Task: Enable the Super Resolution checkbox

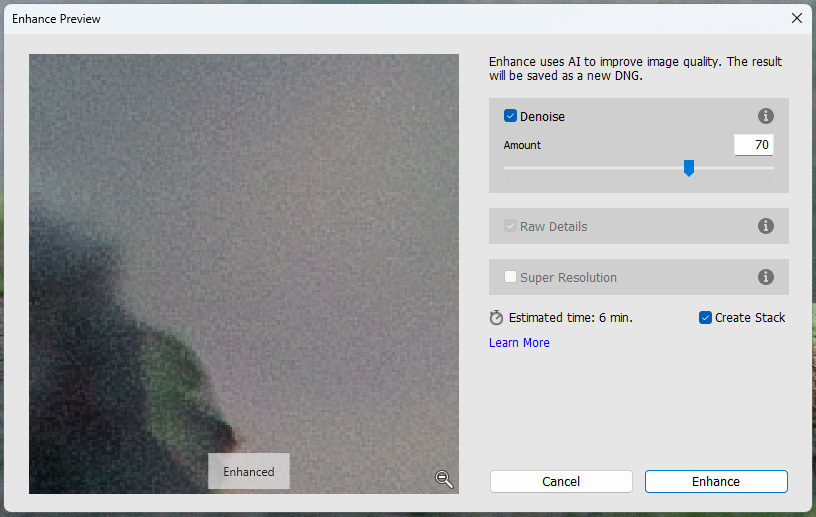Action: pos(510,277)
